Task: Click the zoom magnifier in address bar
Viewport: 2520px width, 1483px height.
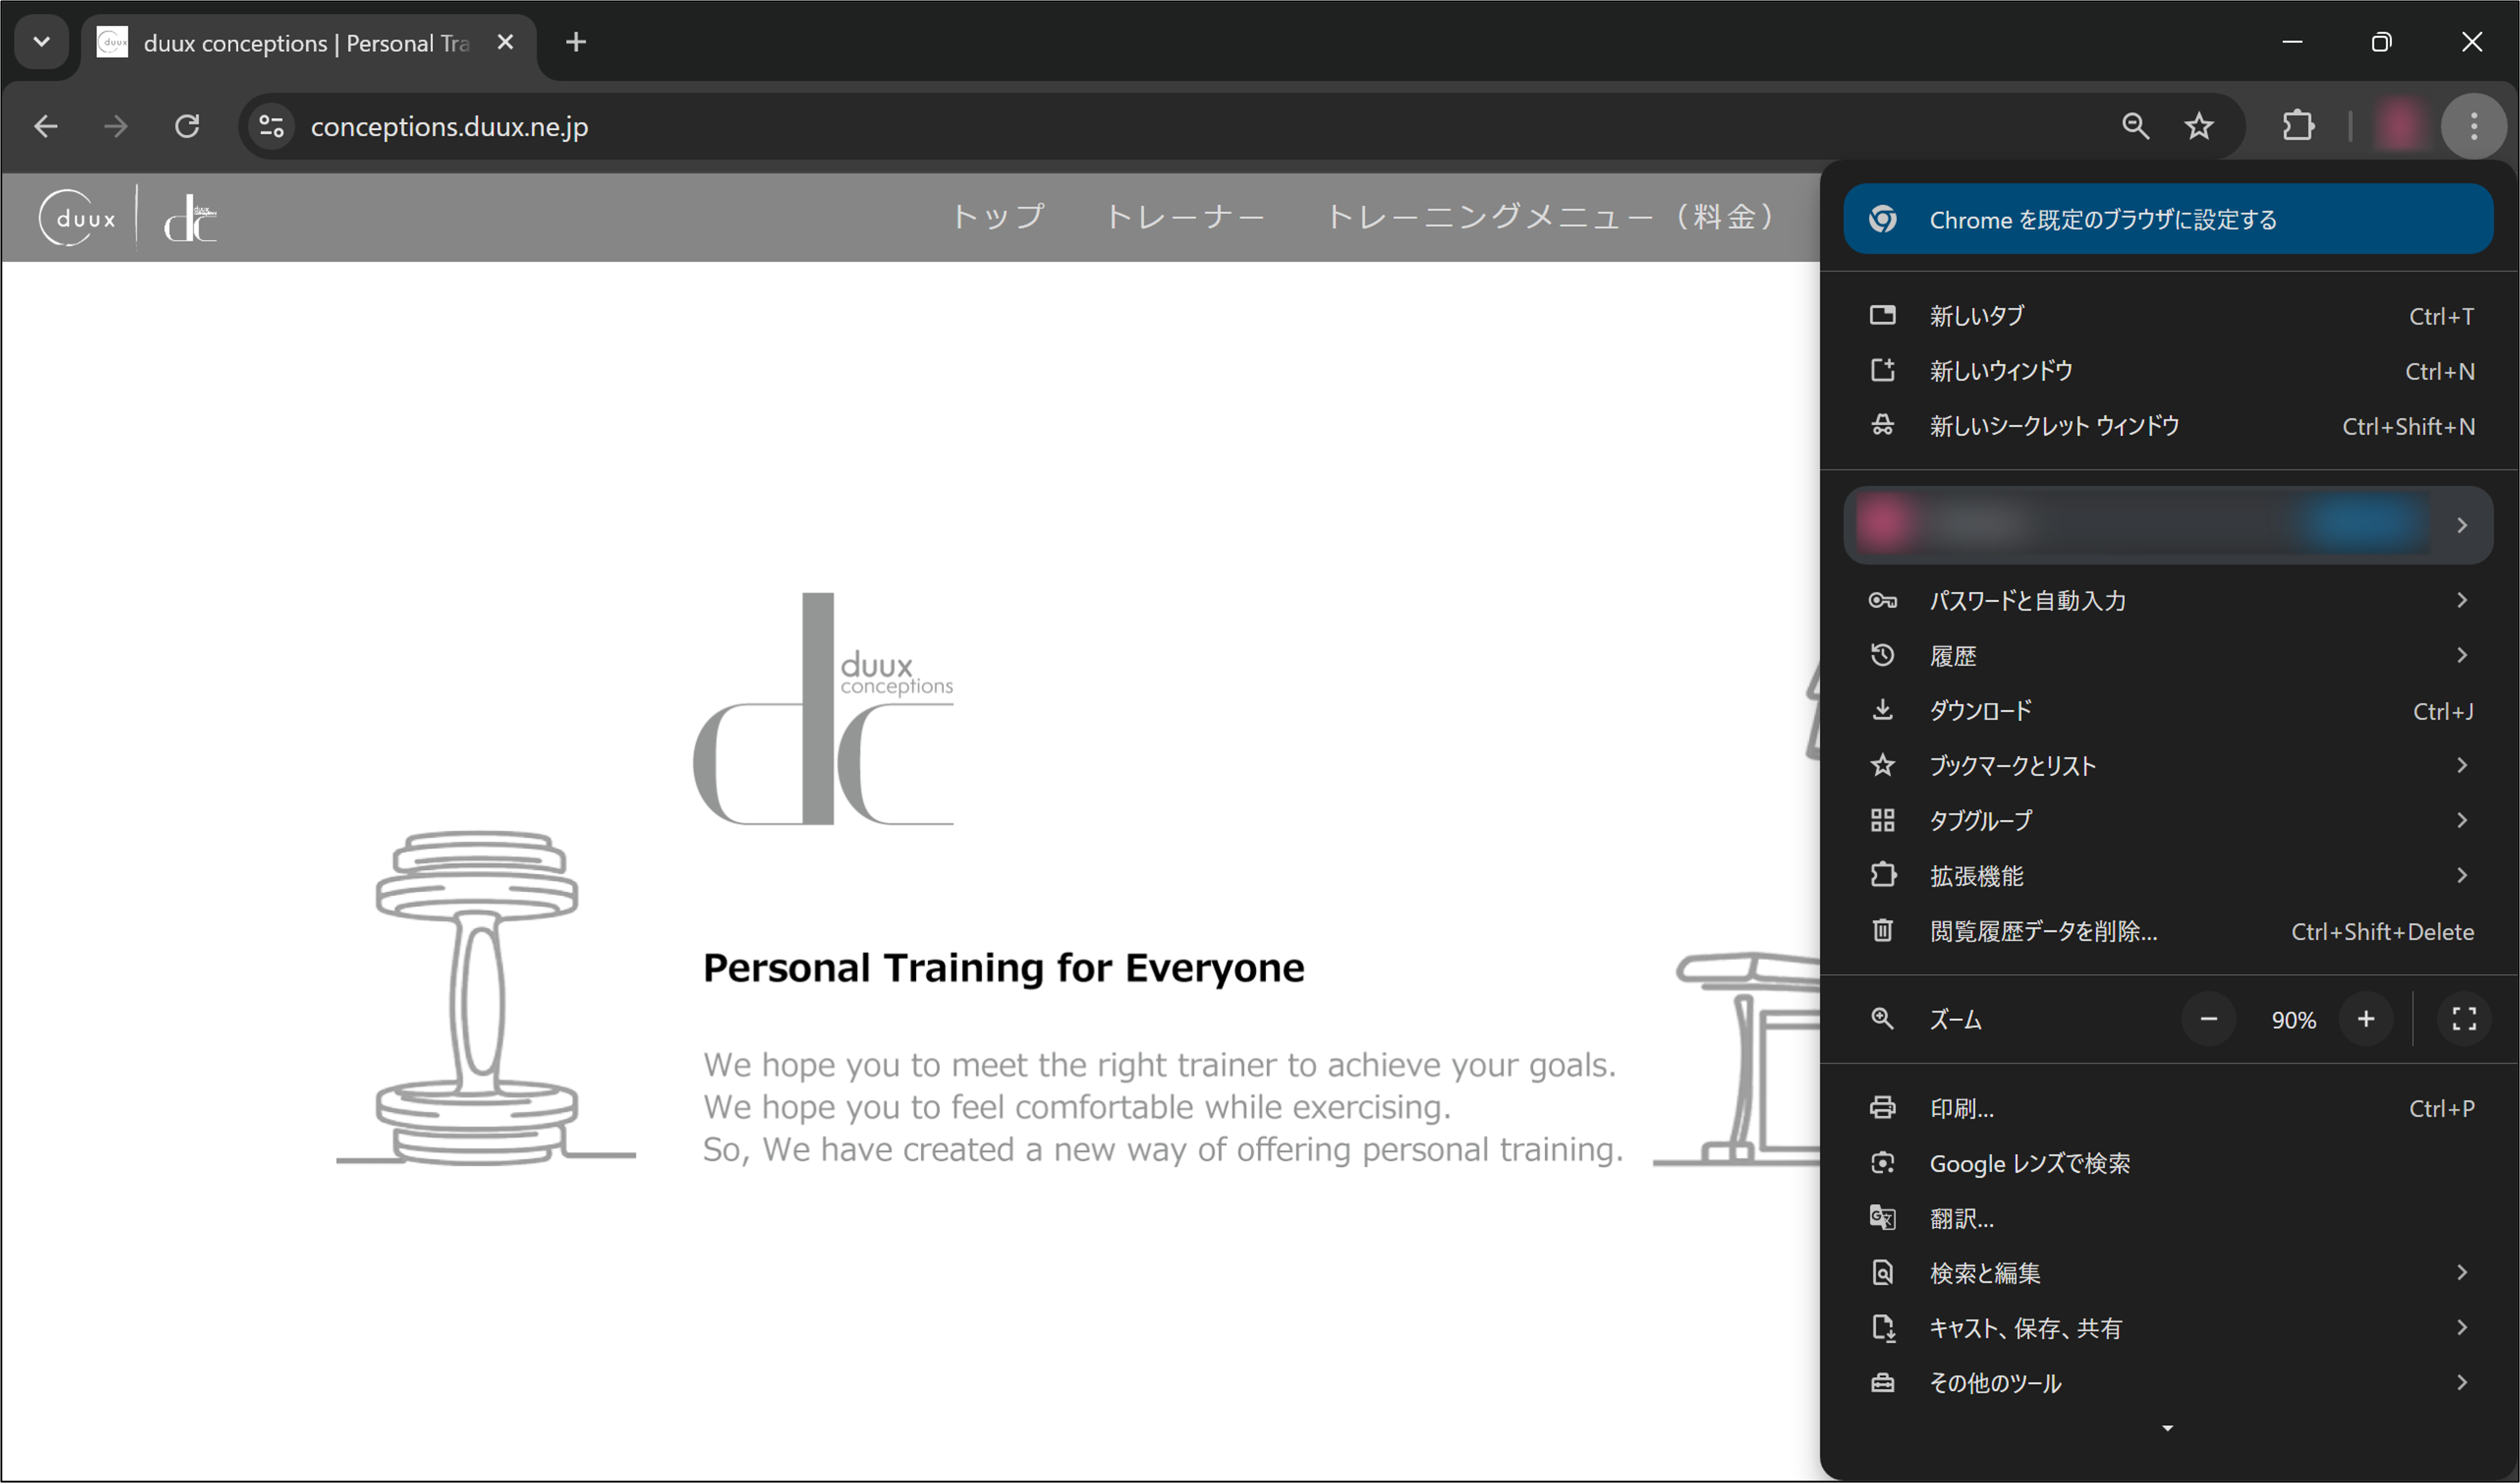Action: (2135, 126)
